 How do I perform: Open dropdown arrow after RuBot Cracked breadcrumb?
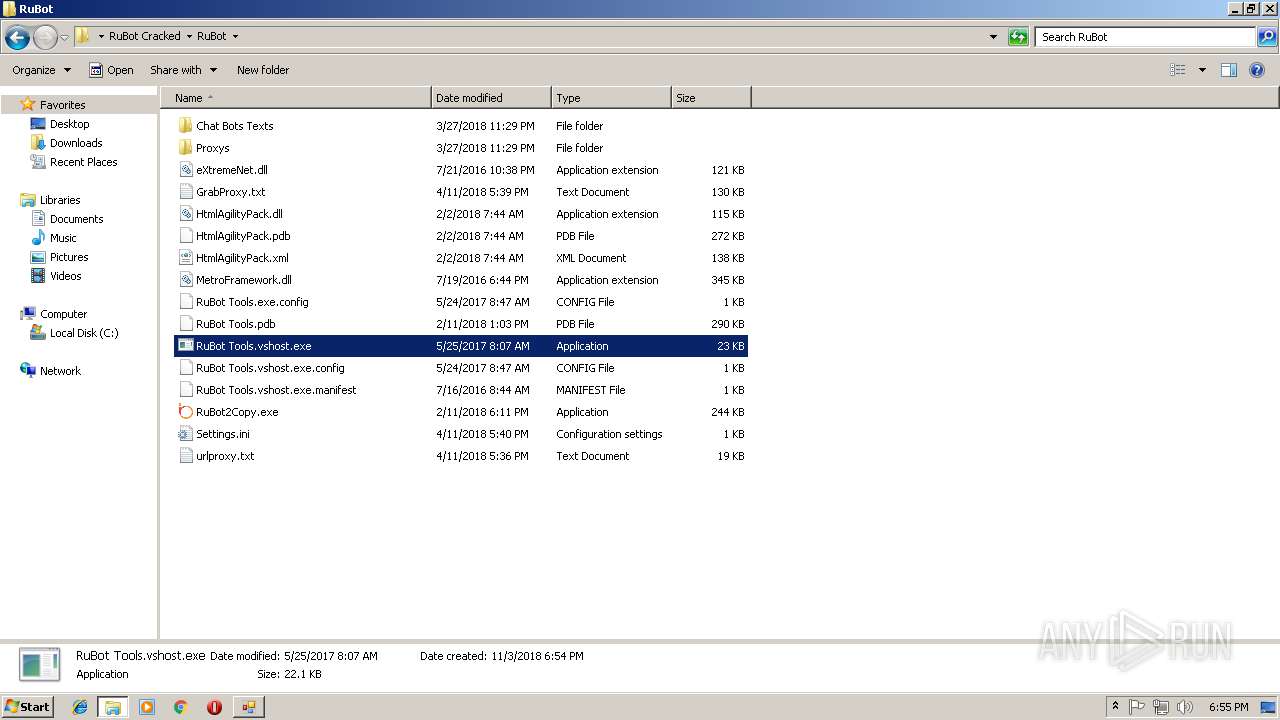point(188,36)
